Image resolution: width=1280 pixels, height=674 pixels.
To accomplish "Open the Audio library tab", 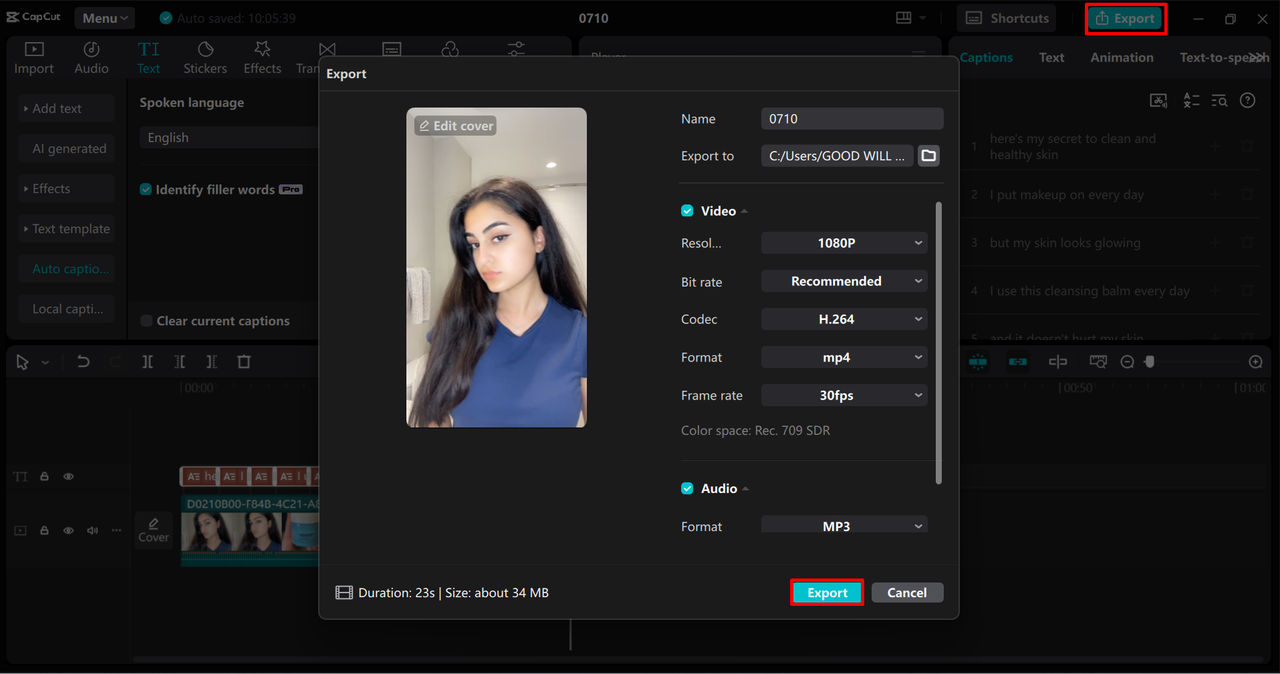I will (x=91, y=58).
